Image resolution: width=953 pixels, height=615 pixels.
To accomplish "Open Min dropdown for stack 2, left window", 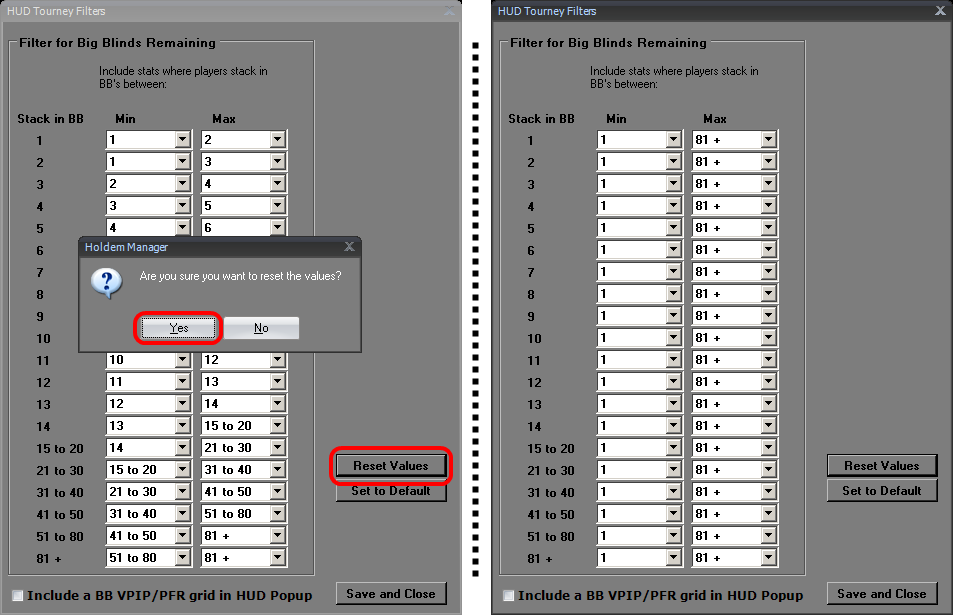I will click(x=183, y=162).
